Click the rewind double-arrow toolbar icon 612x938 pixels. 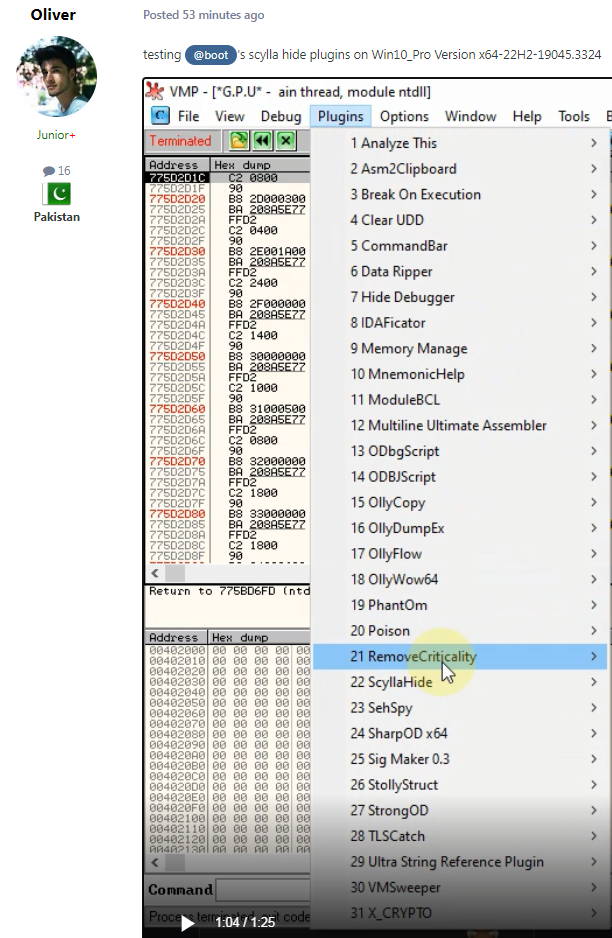(x=262, y=141)
